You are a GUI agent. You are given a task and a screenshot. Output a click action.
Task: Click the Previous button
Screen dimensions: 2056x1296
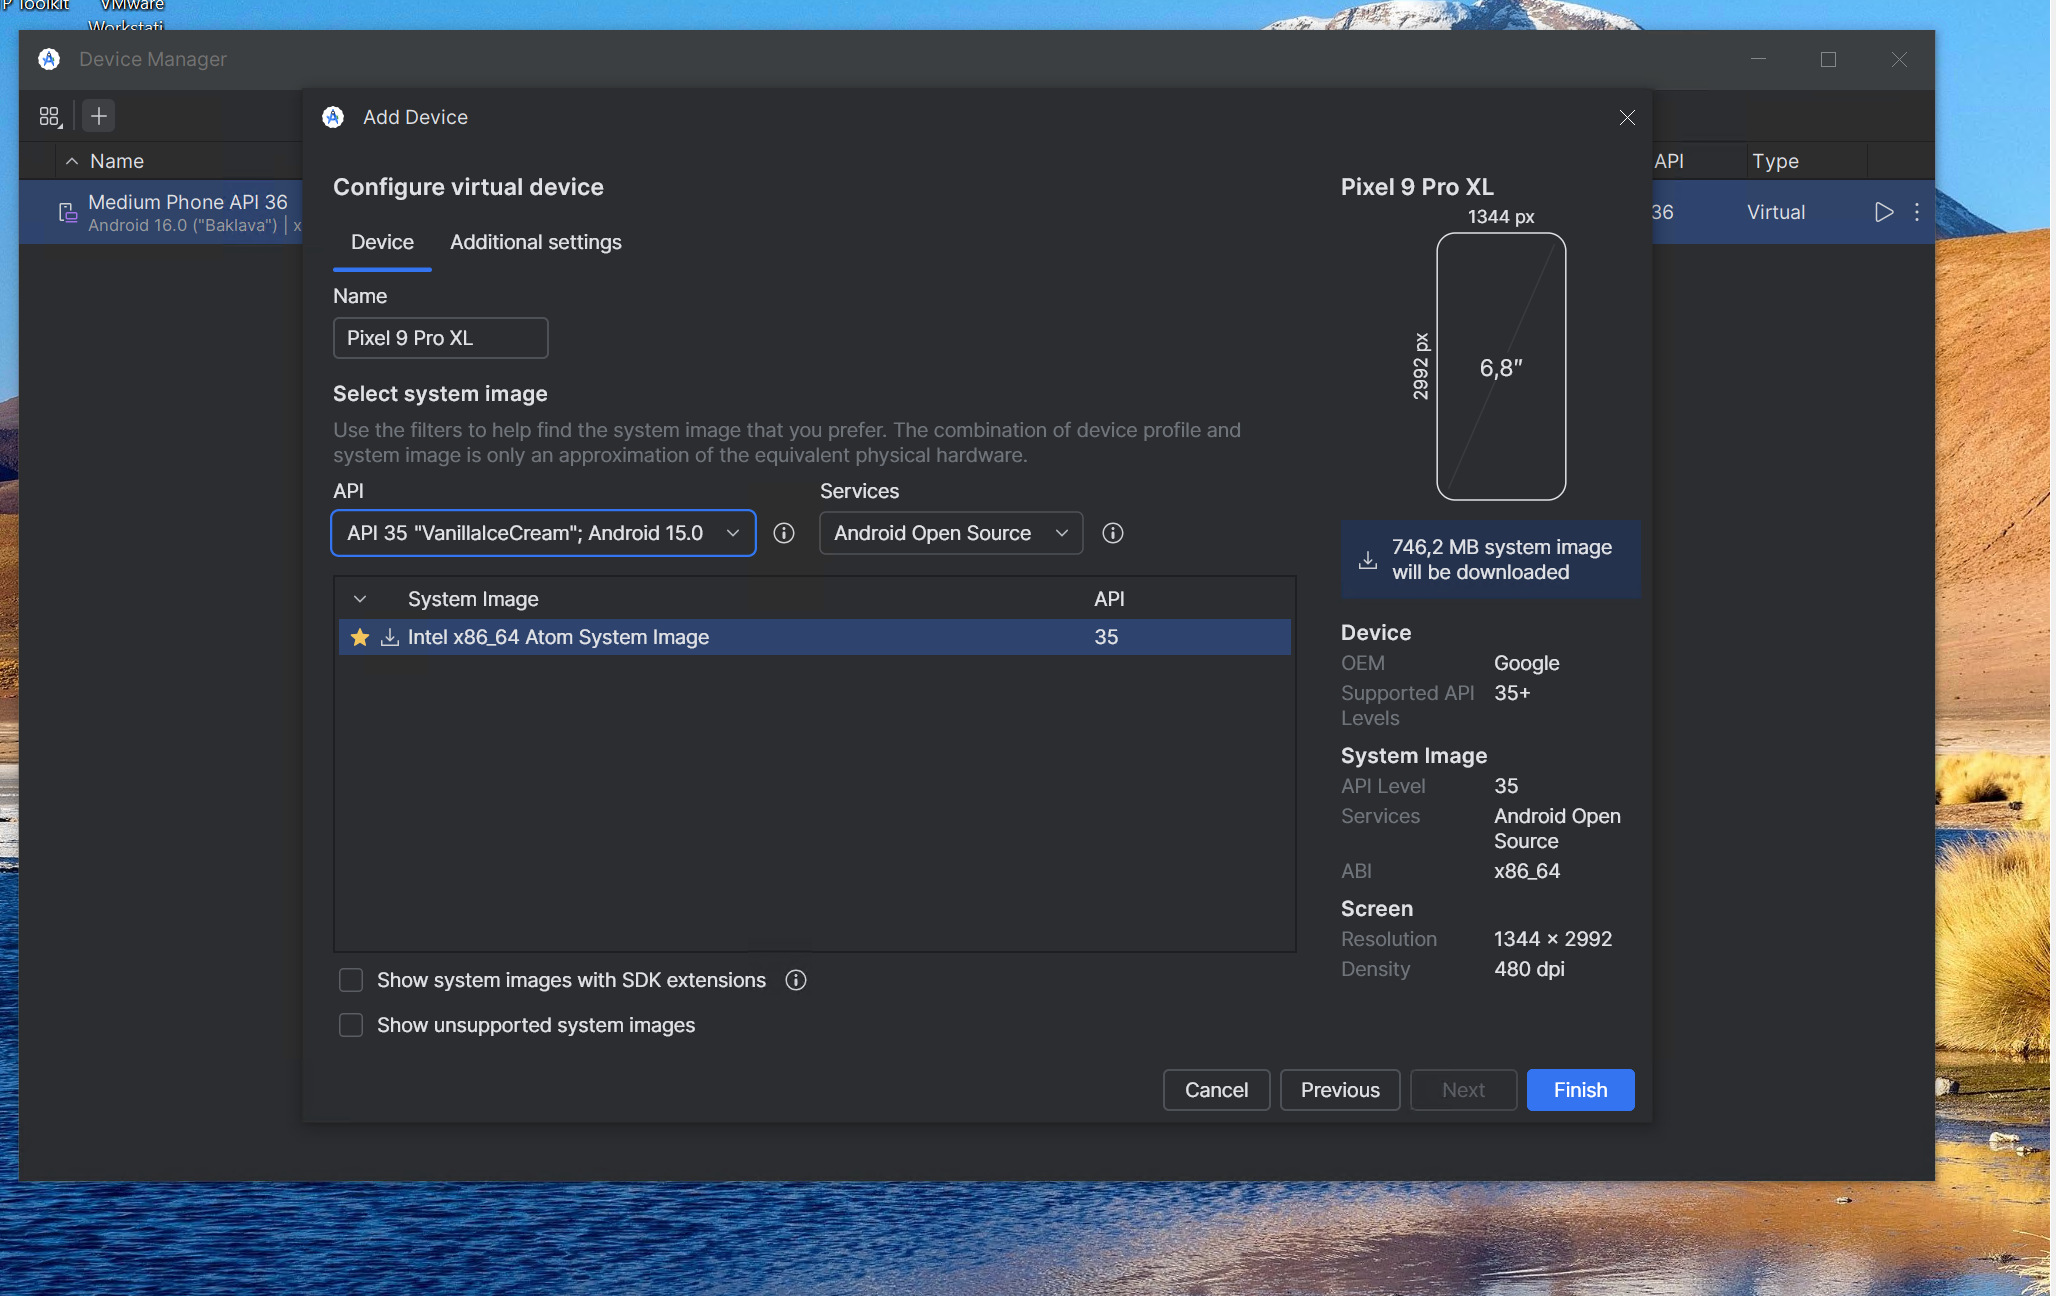(x=1340, y=1090)
